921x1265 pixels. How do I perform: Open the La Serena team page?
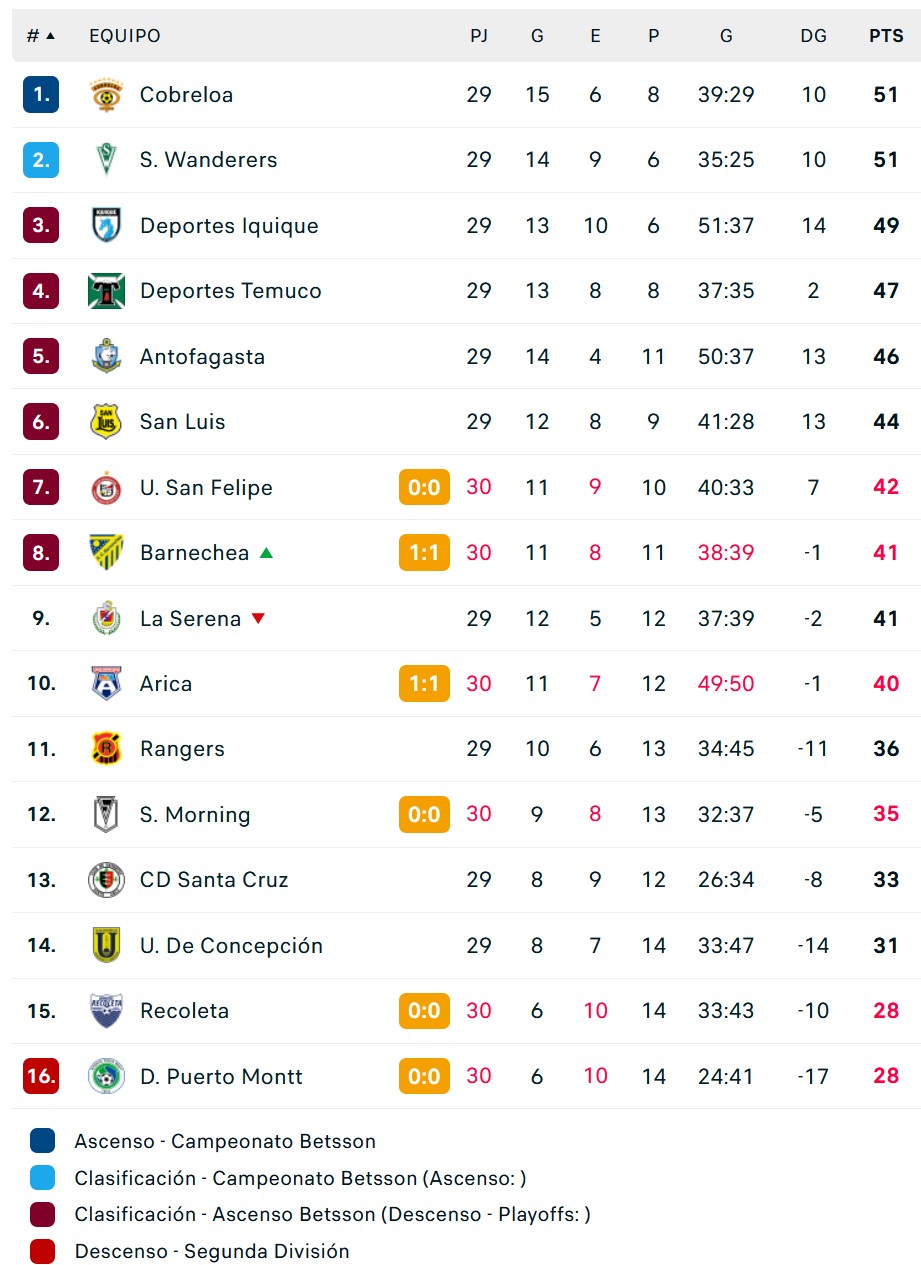click(190, 619)
